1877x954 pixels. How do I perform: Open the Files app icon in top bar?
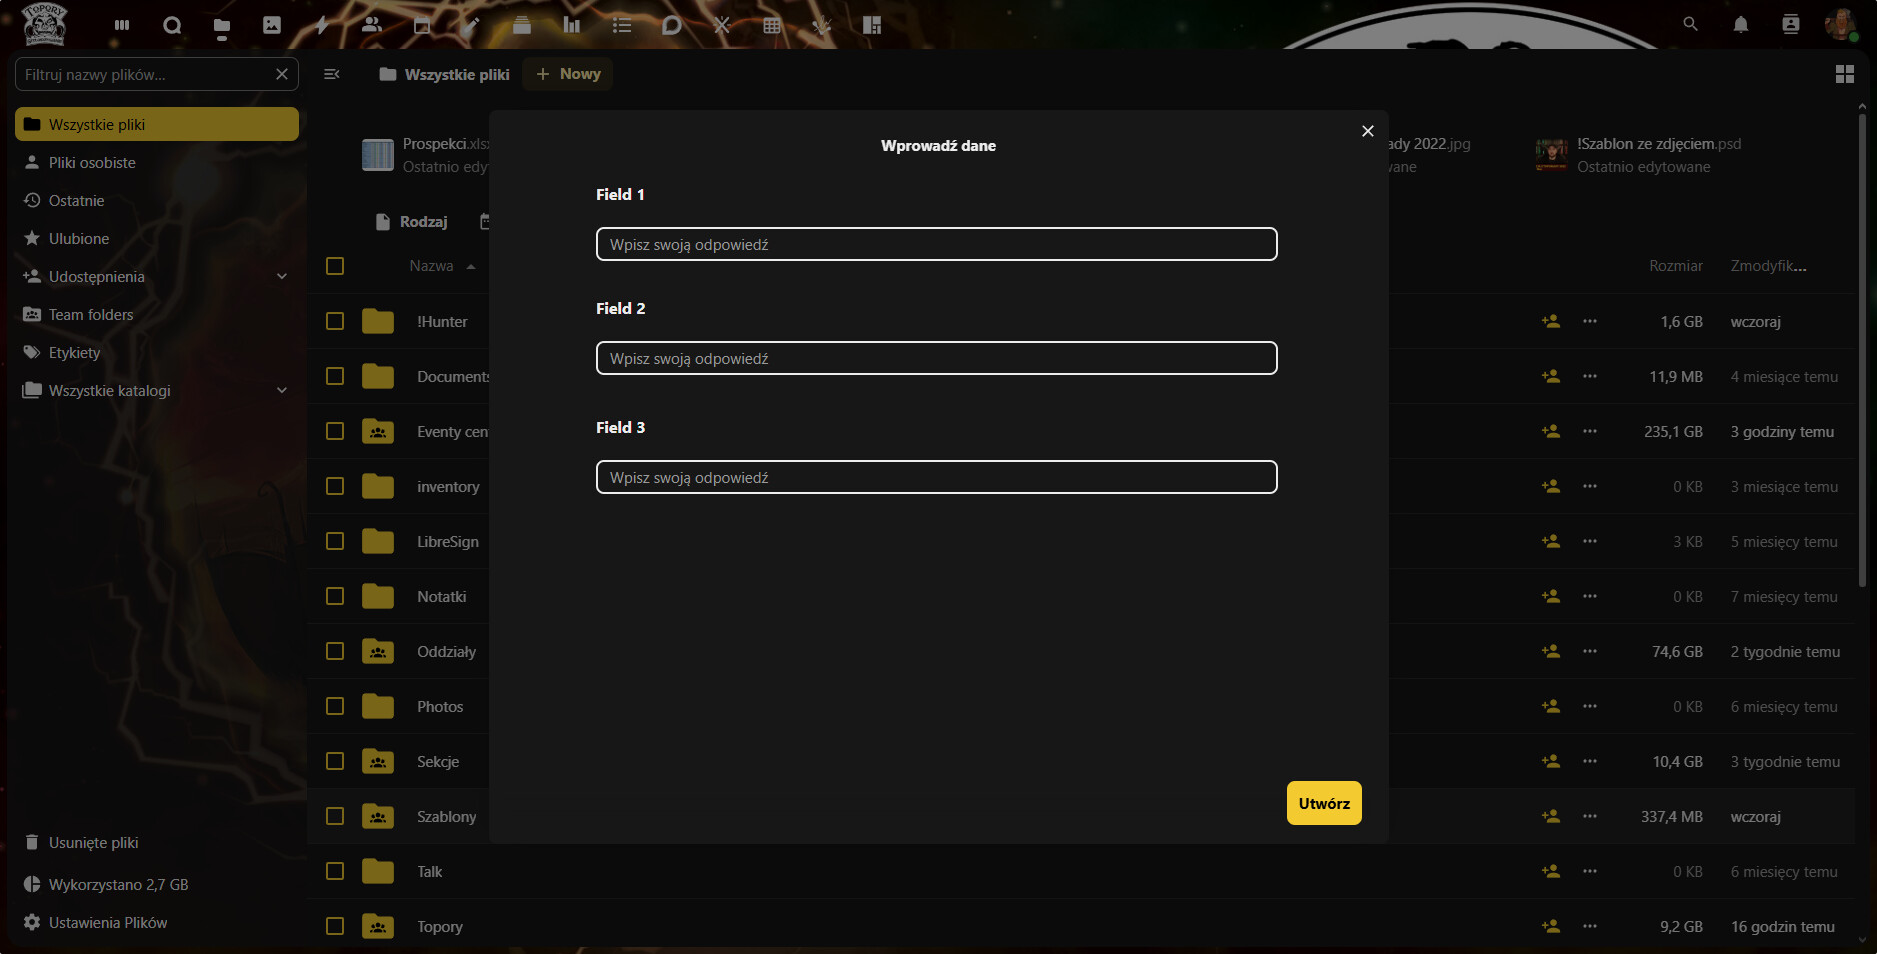tap(222, 25)
